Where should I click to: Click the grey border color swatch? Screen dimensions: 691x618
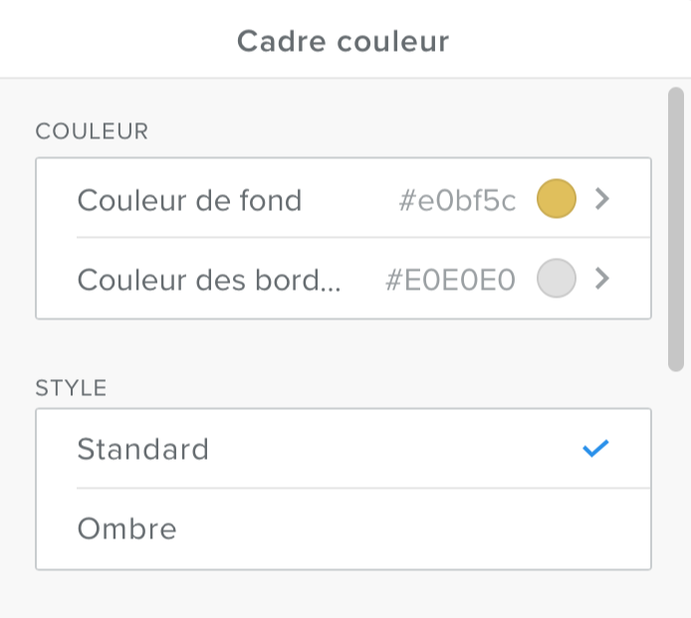coord(556,279)
